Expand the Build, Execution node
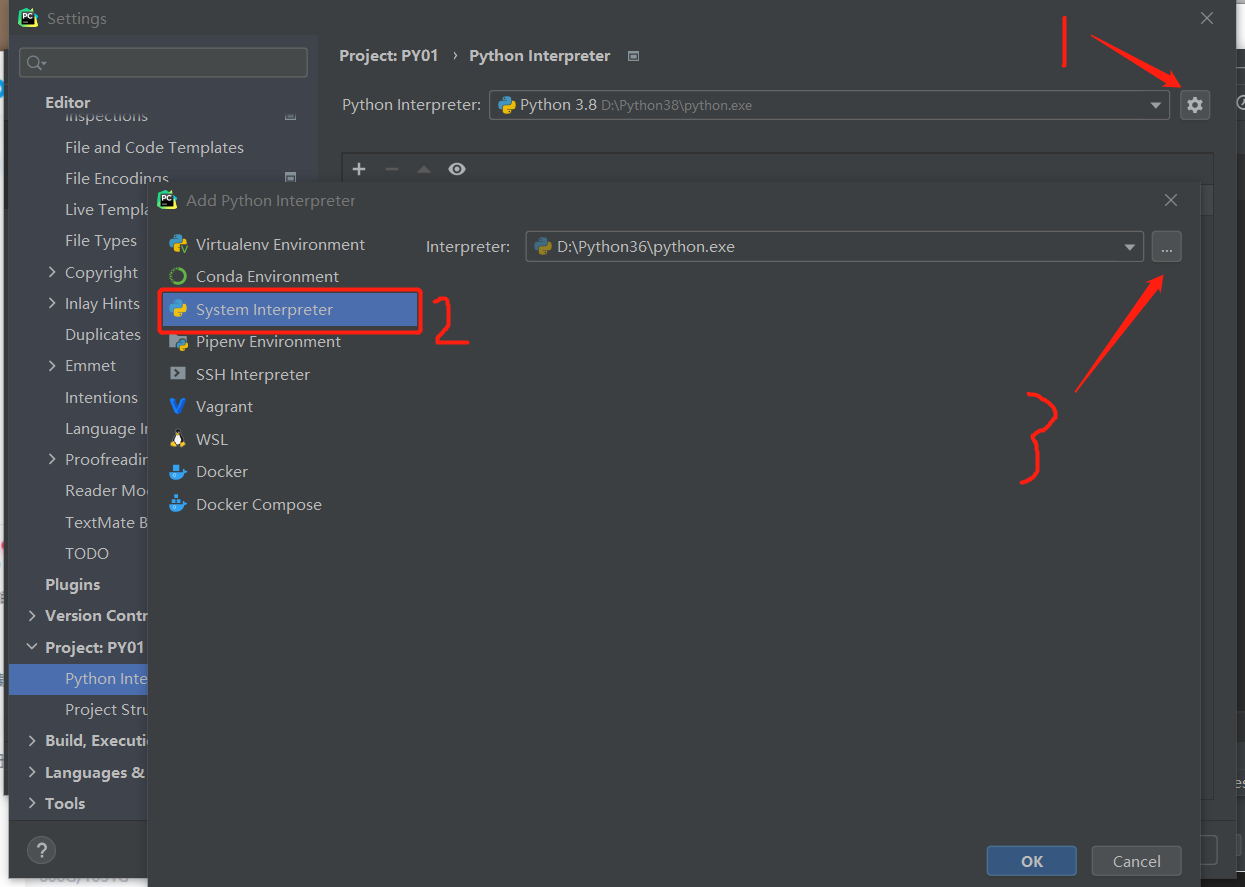 point(32,740)
